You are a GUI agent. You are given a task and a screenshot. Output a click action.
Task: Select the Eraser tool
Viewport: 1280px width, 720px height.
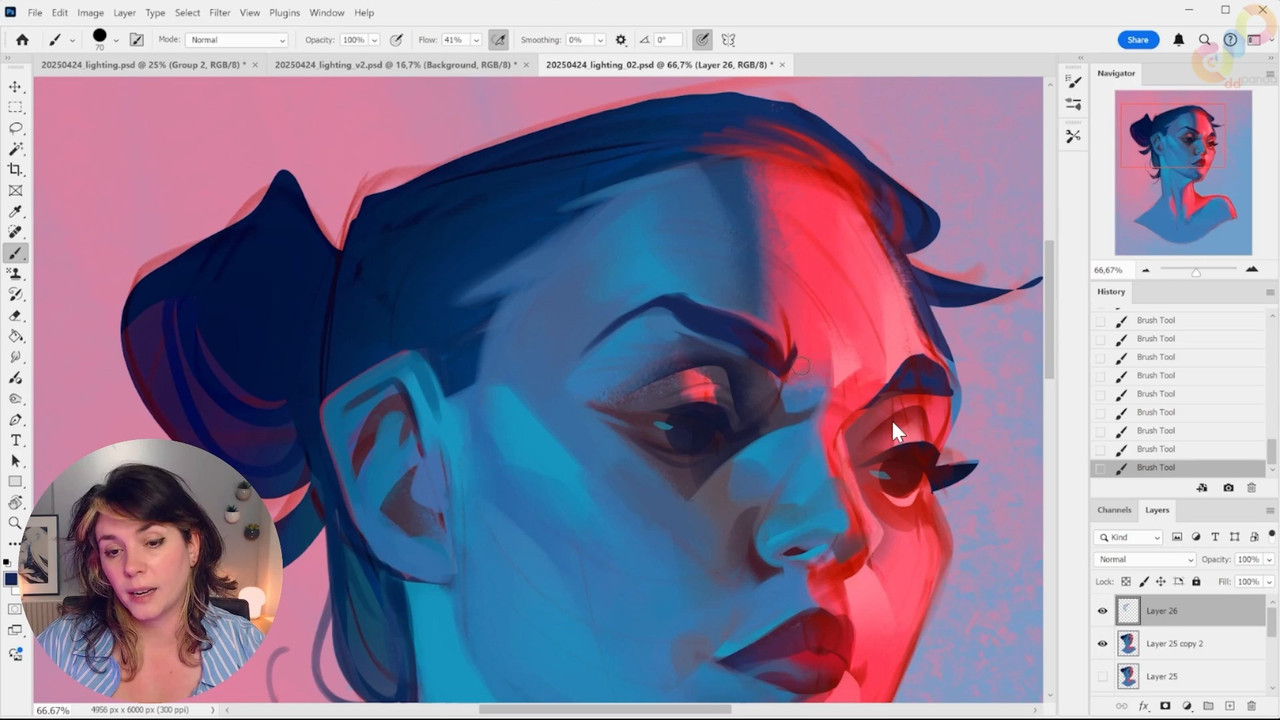[x=15, y=316]
